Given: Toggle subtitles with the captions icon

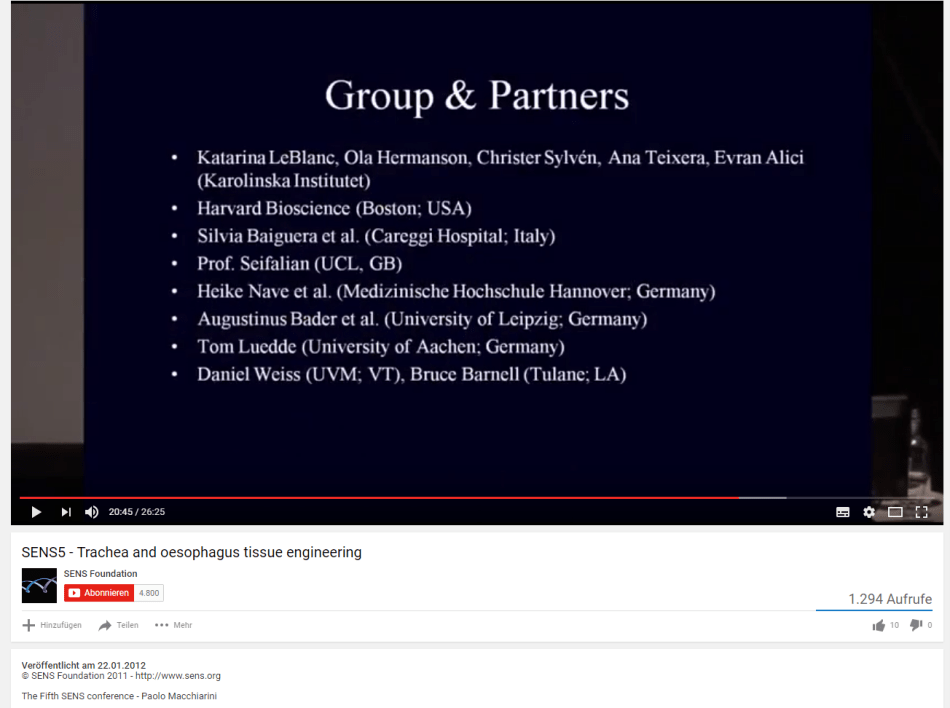Looking at the screenshot, I should [x=843, y=512].
